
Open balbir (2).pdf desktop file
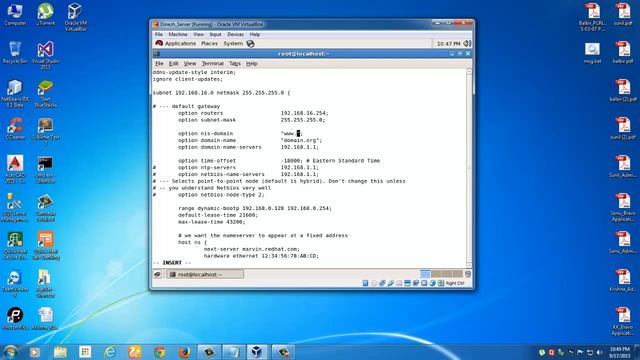[623, 91]
